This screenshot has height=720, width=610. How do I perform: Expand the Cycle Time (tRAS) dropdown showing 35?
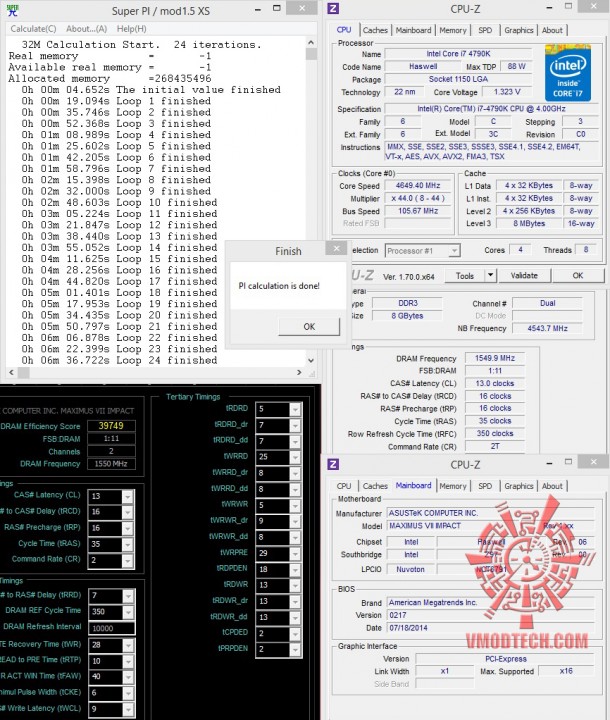[x=128, y=544]
